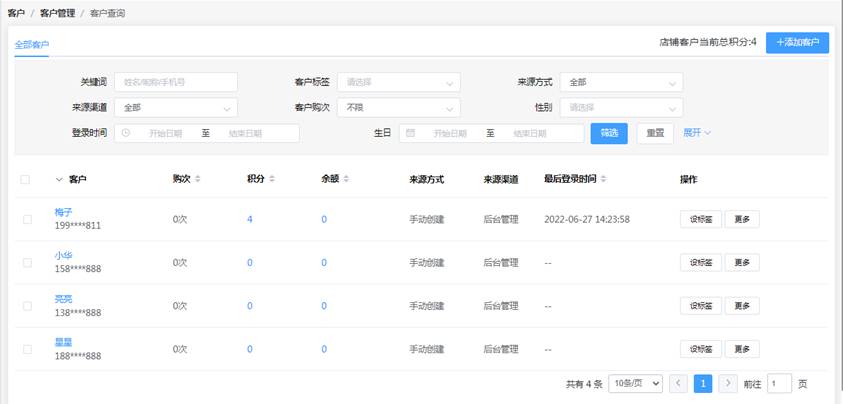The image size is (843, 404).
Task: Click phone number 199****811
Action: click(78, 225)
